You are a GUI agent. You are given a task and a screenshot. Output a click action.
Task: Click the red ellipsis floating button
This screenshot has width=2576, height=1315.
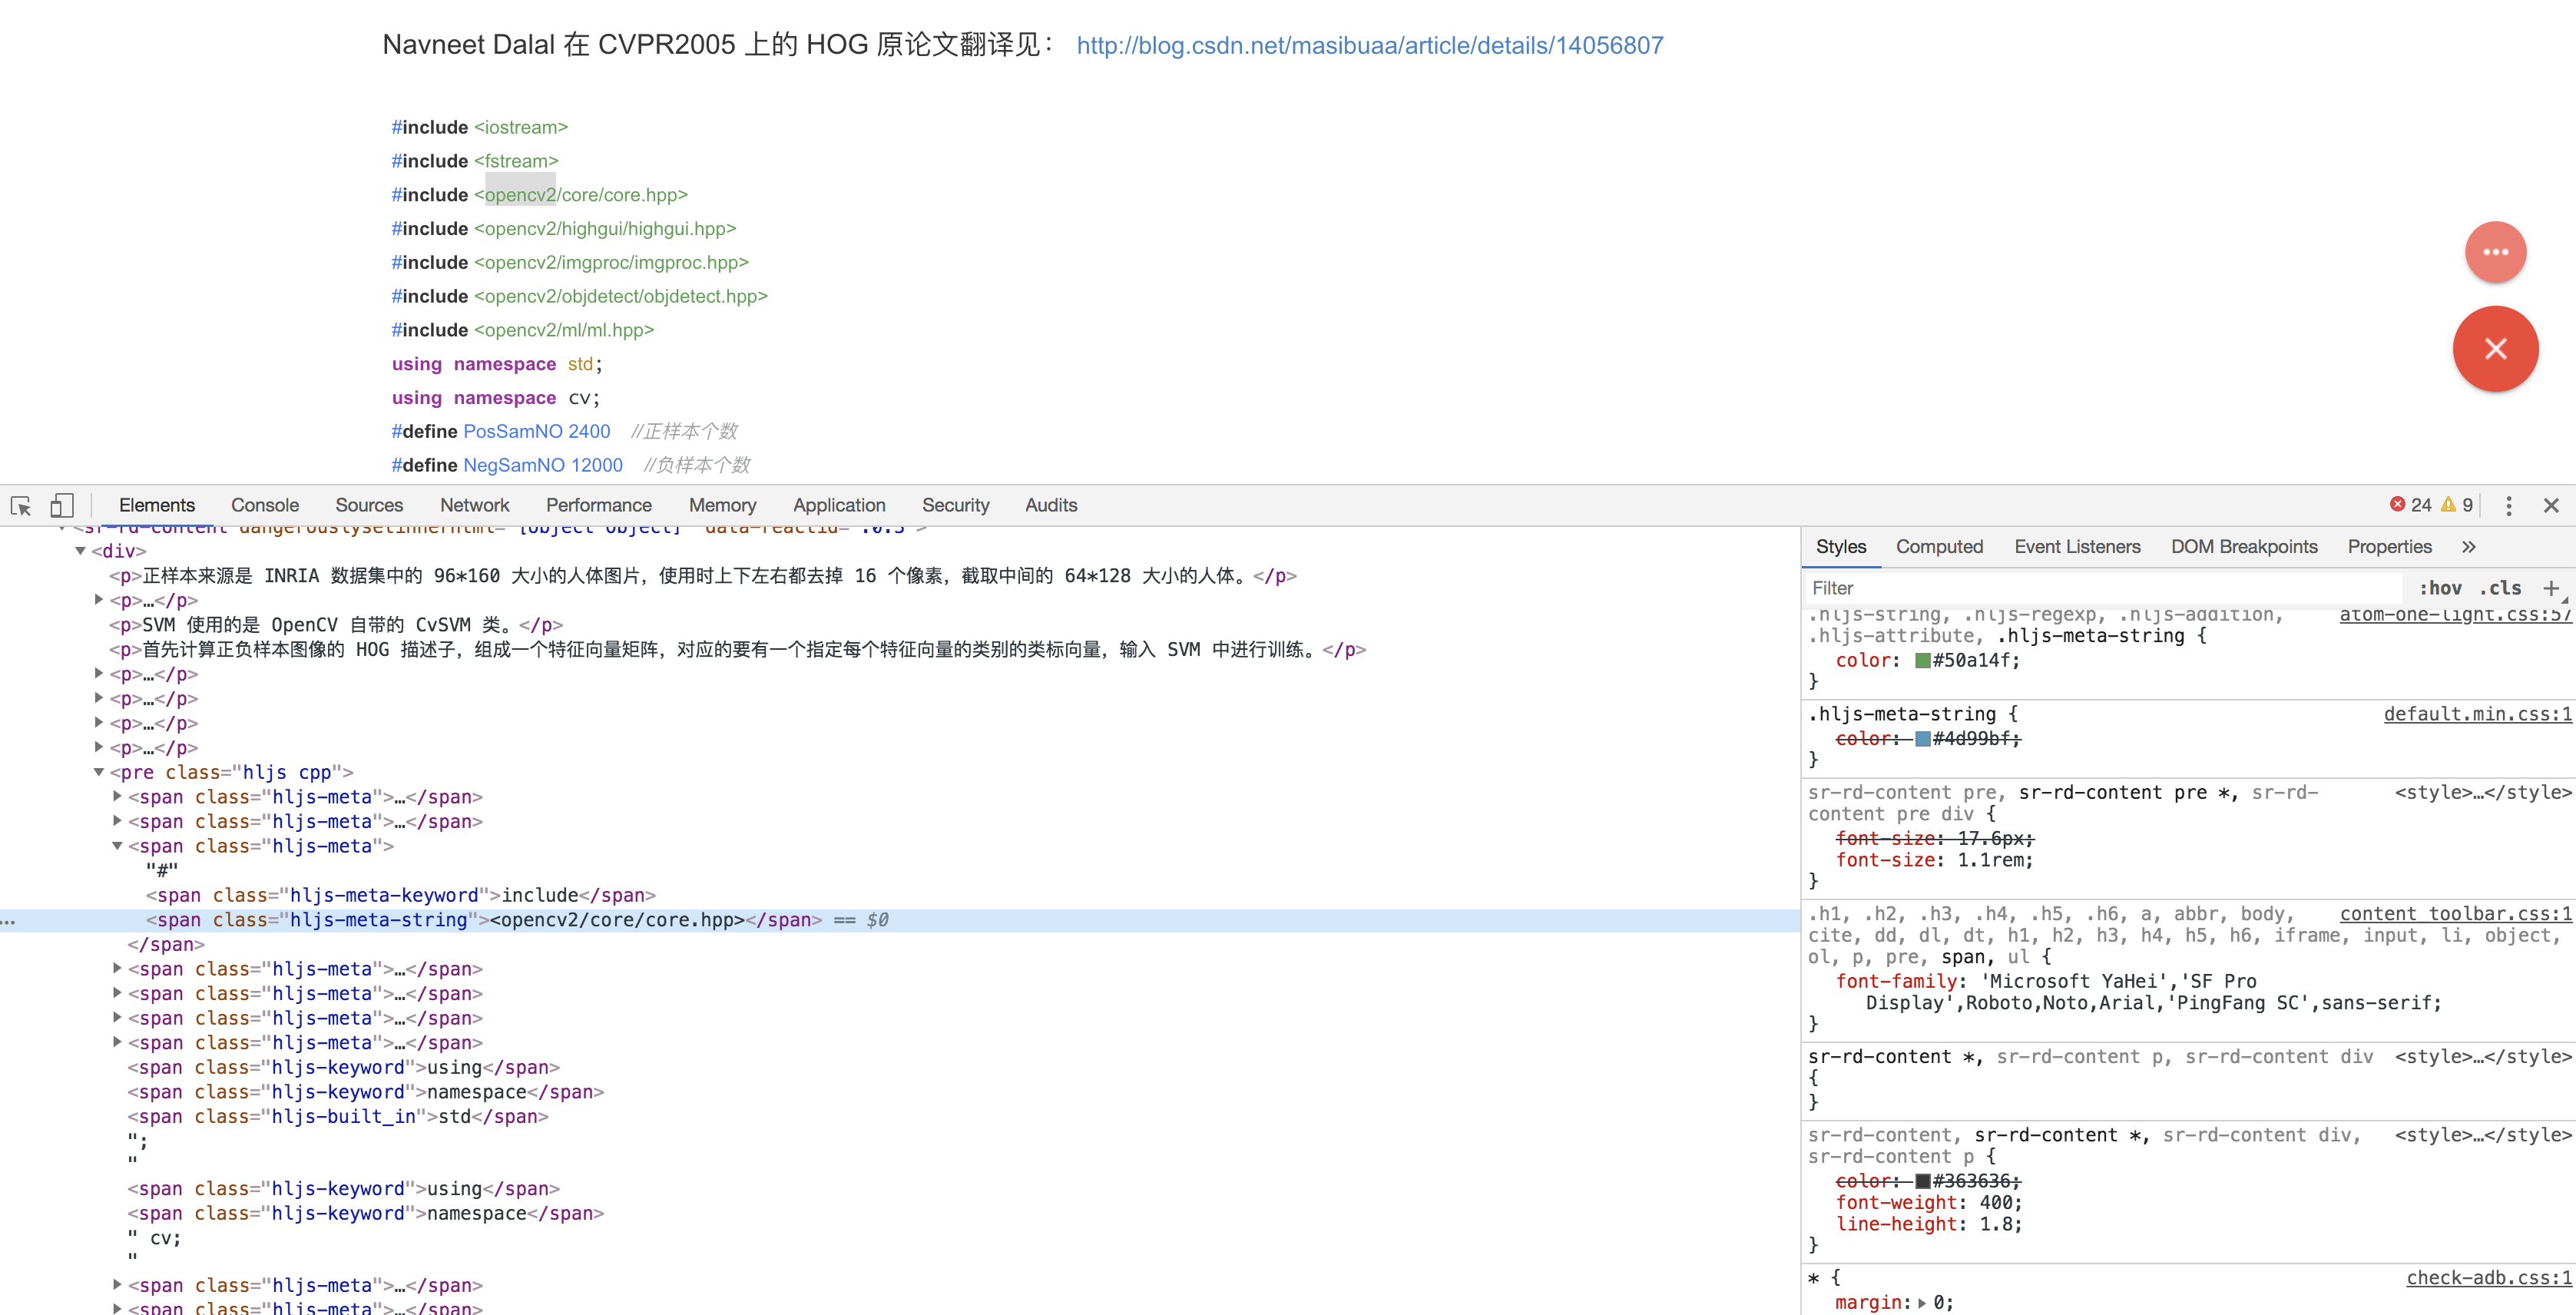pos(2496,252)
